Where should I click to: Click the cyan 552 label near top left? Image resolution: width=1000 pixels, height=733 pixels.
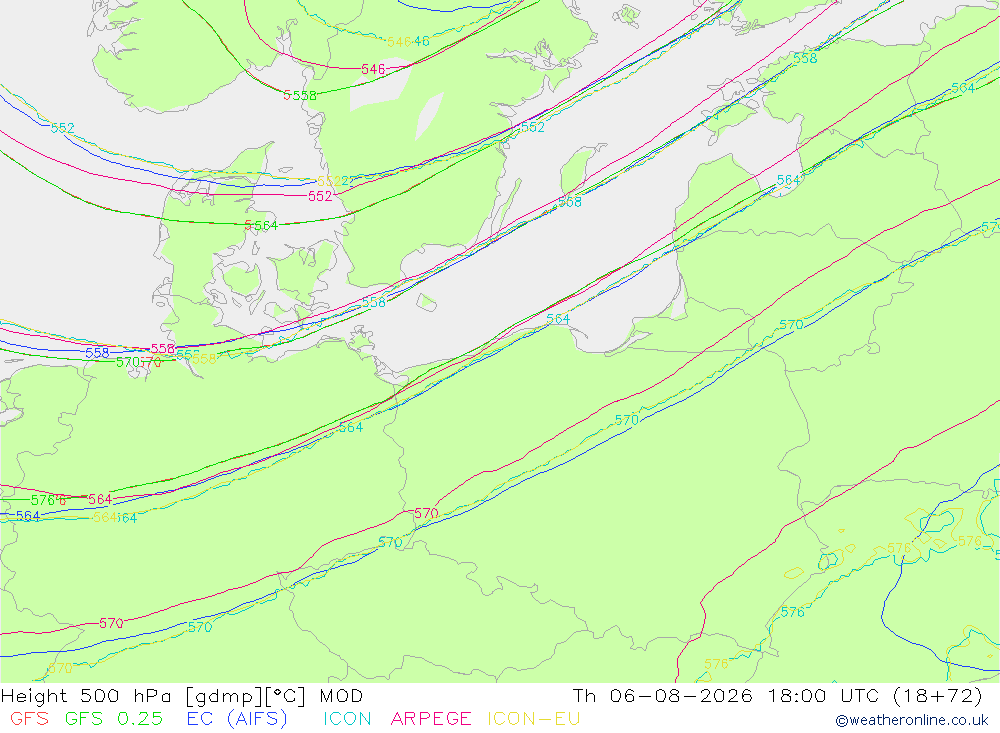pos(62,128)
